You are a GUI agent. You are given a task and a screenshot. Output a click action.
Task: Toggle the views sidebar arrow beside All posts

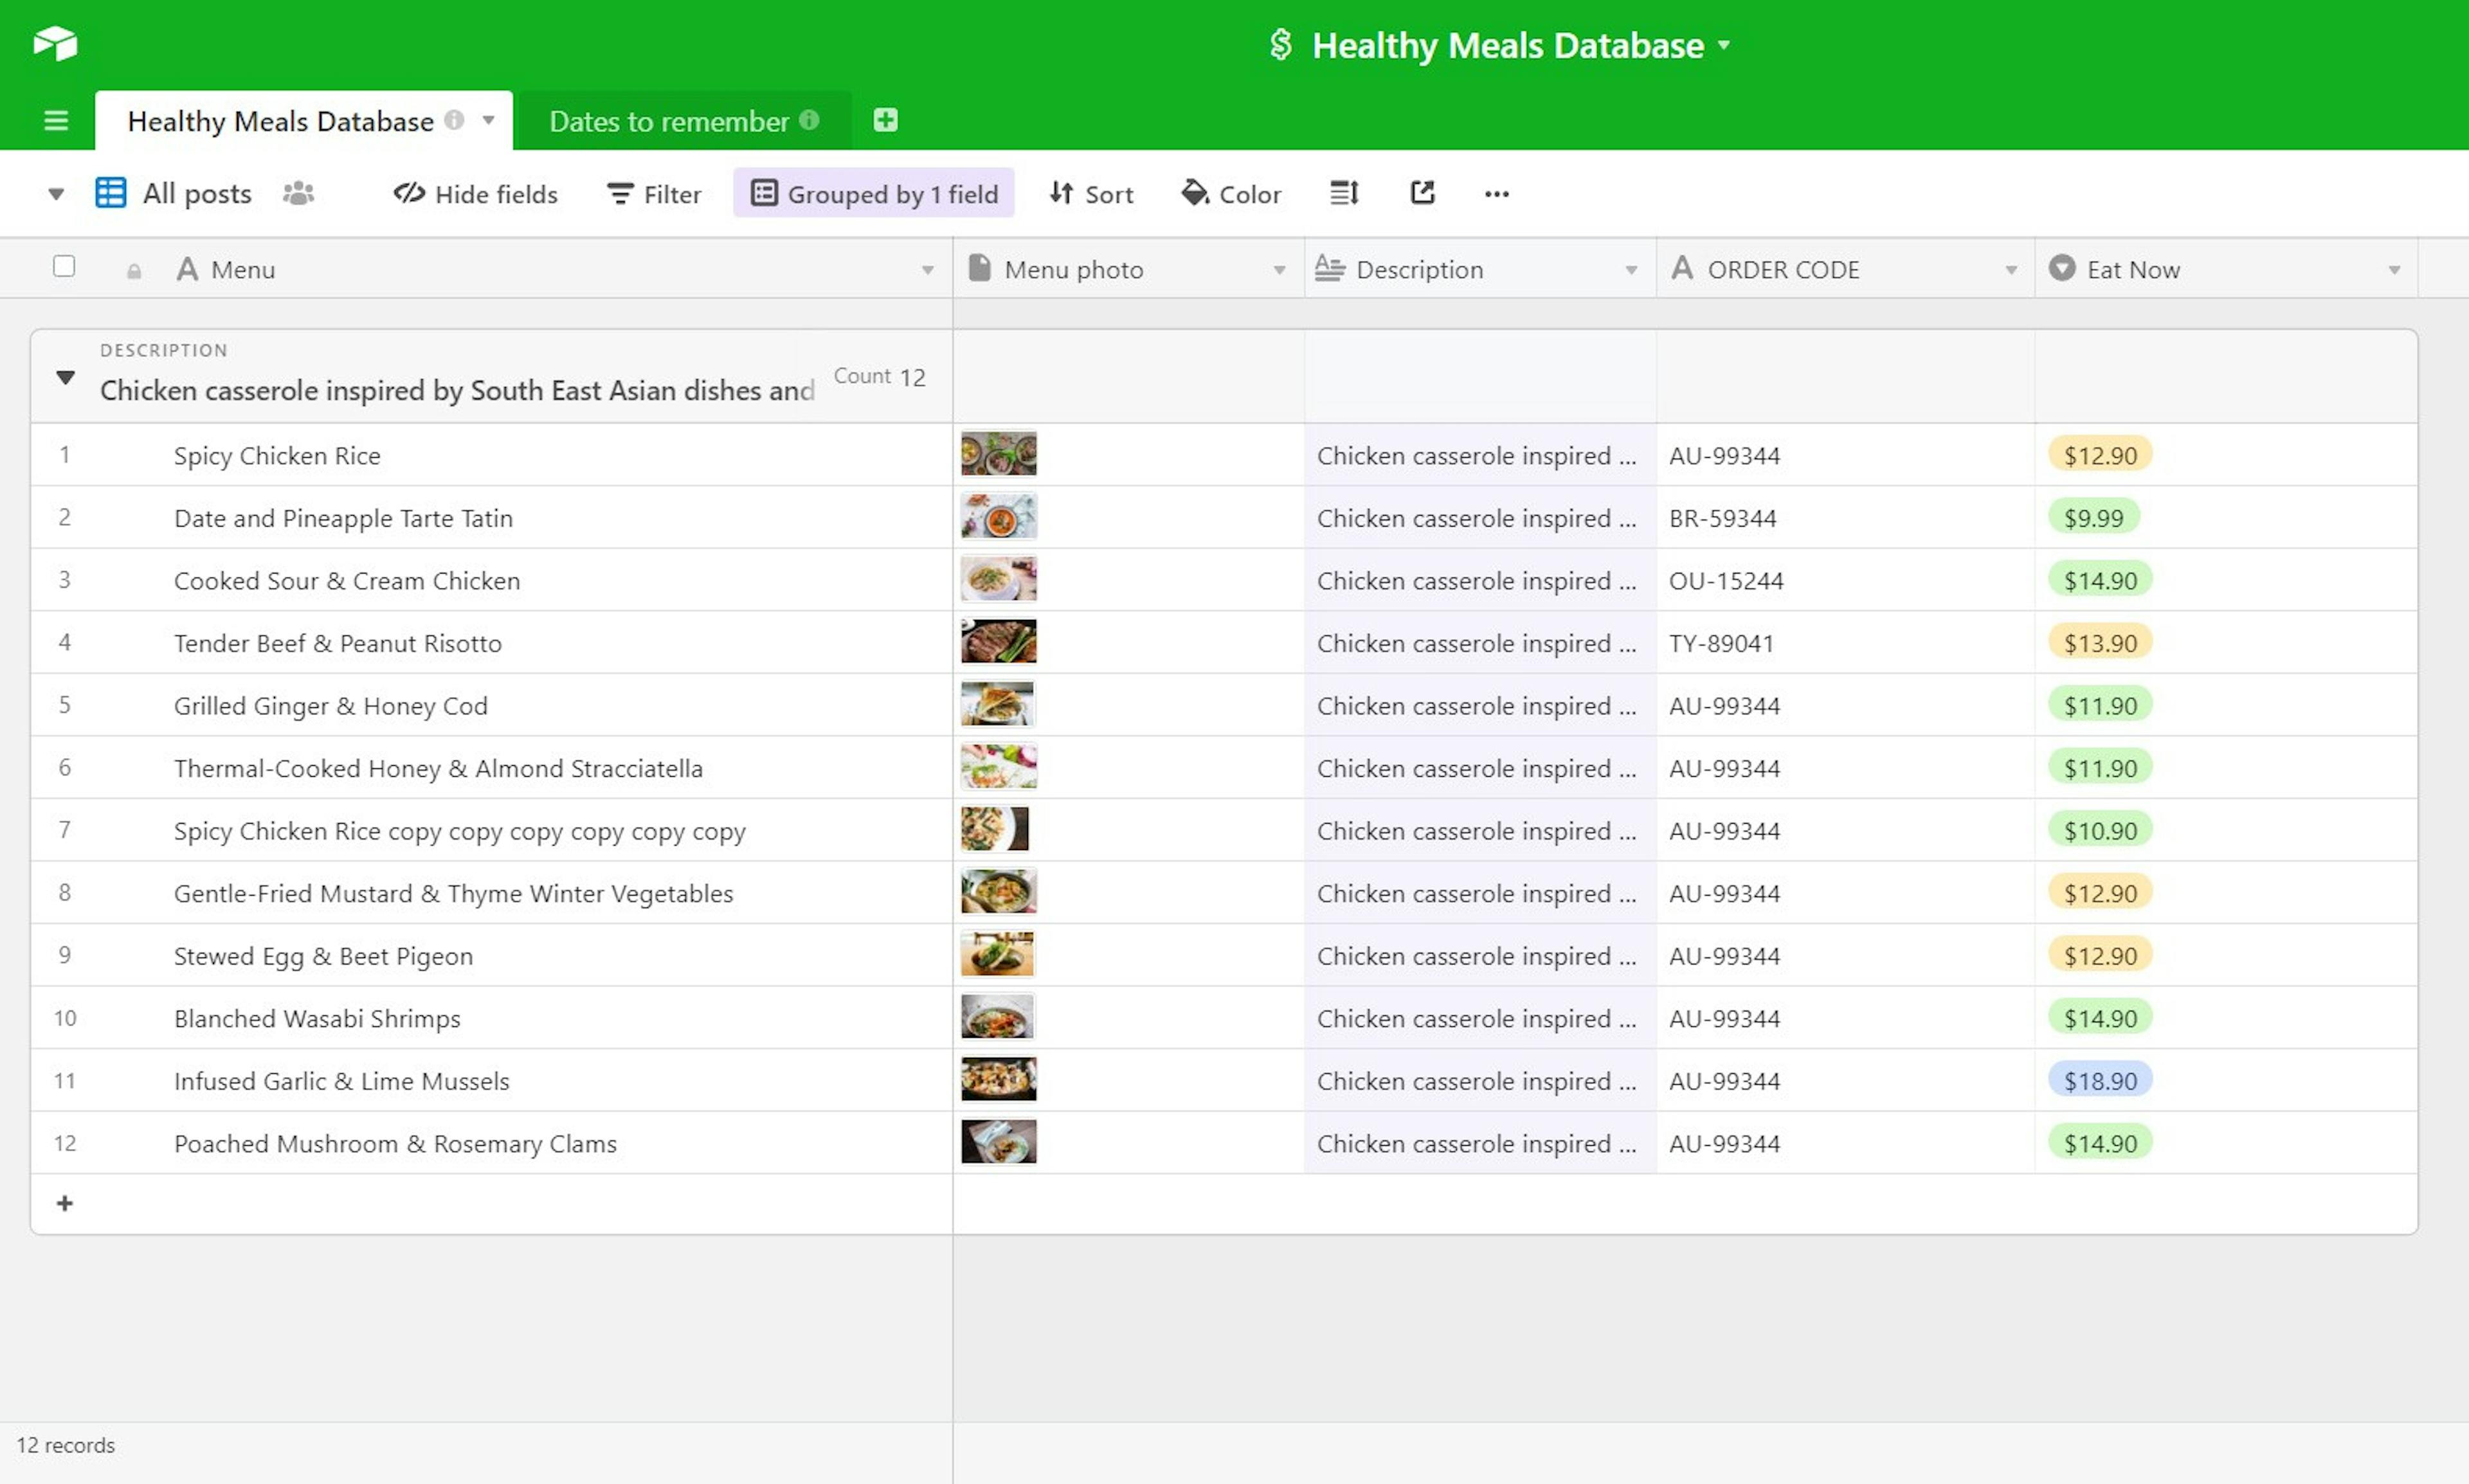tap(56, 194)
